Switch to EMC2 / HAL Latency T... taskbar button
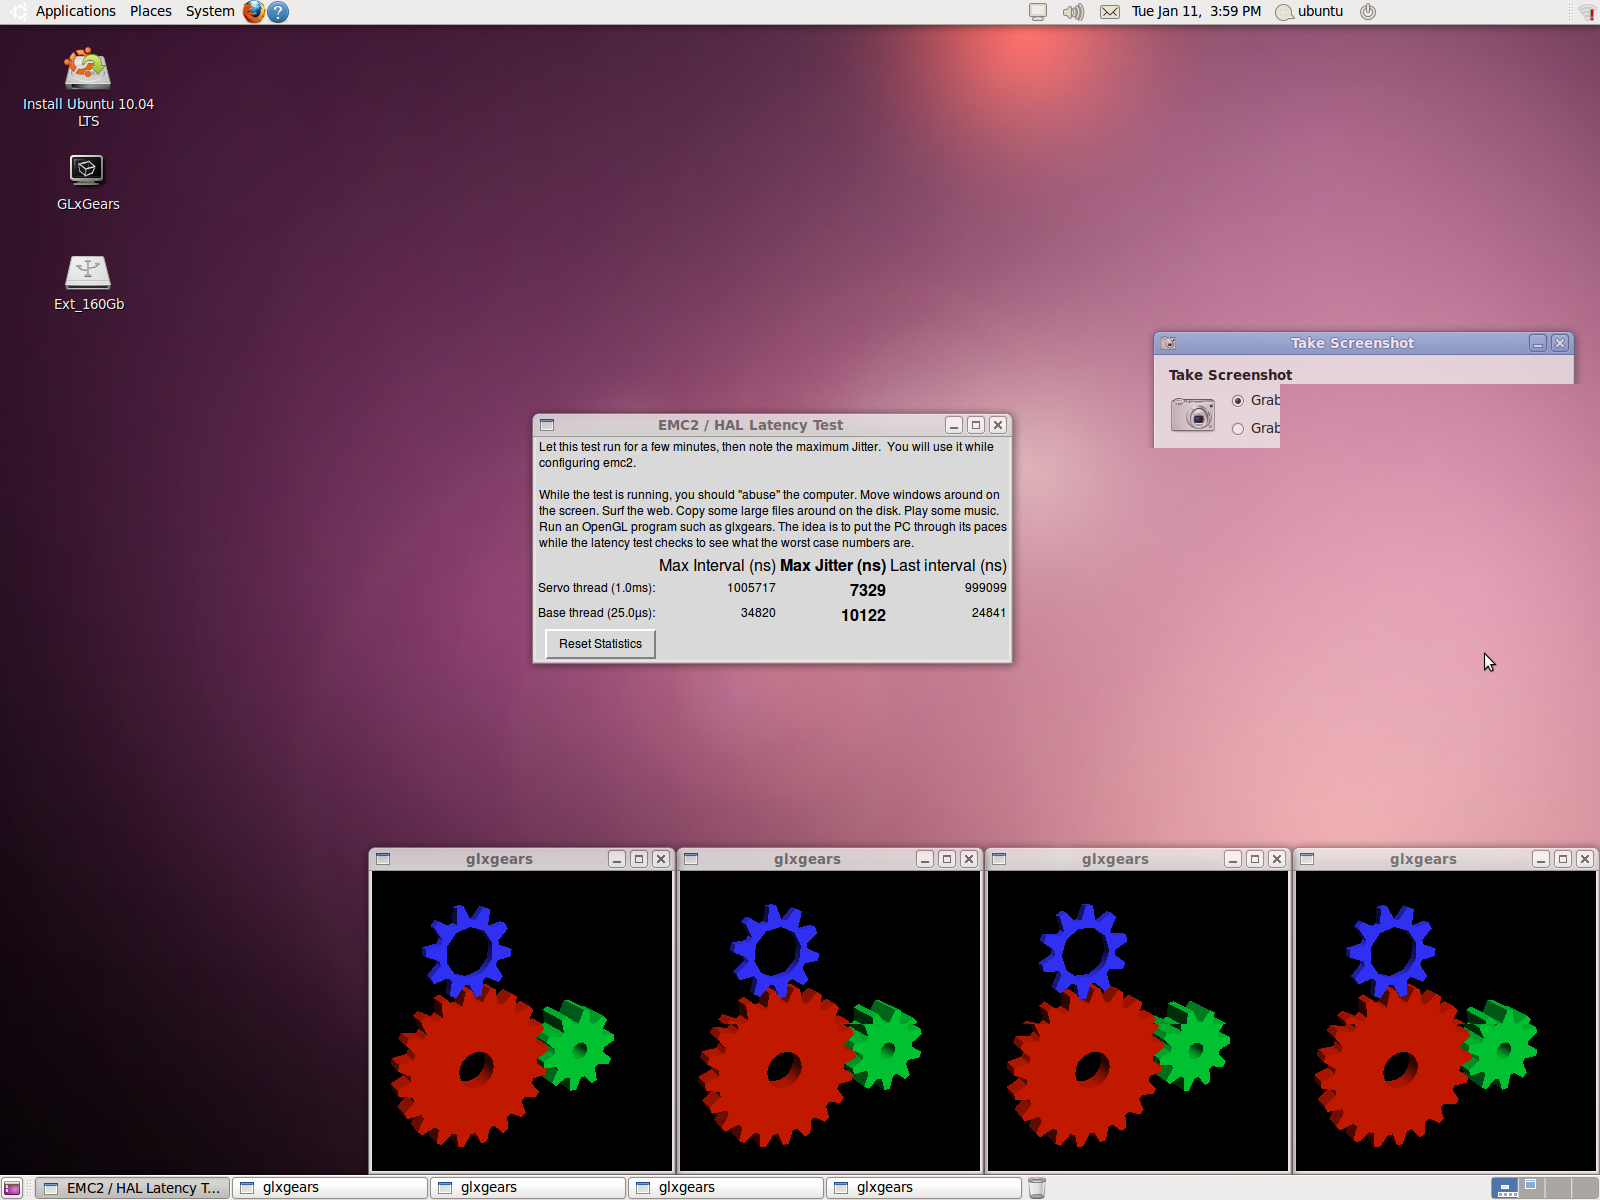The height and width of the screenshot is (1200, 1600). [133, 1188]
